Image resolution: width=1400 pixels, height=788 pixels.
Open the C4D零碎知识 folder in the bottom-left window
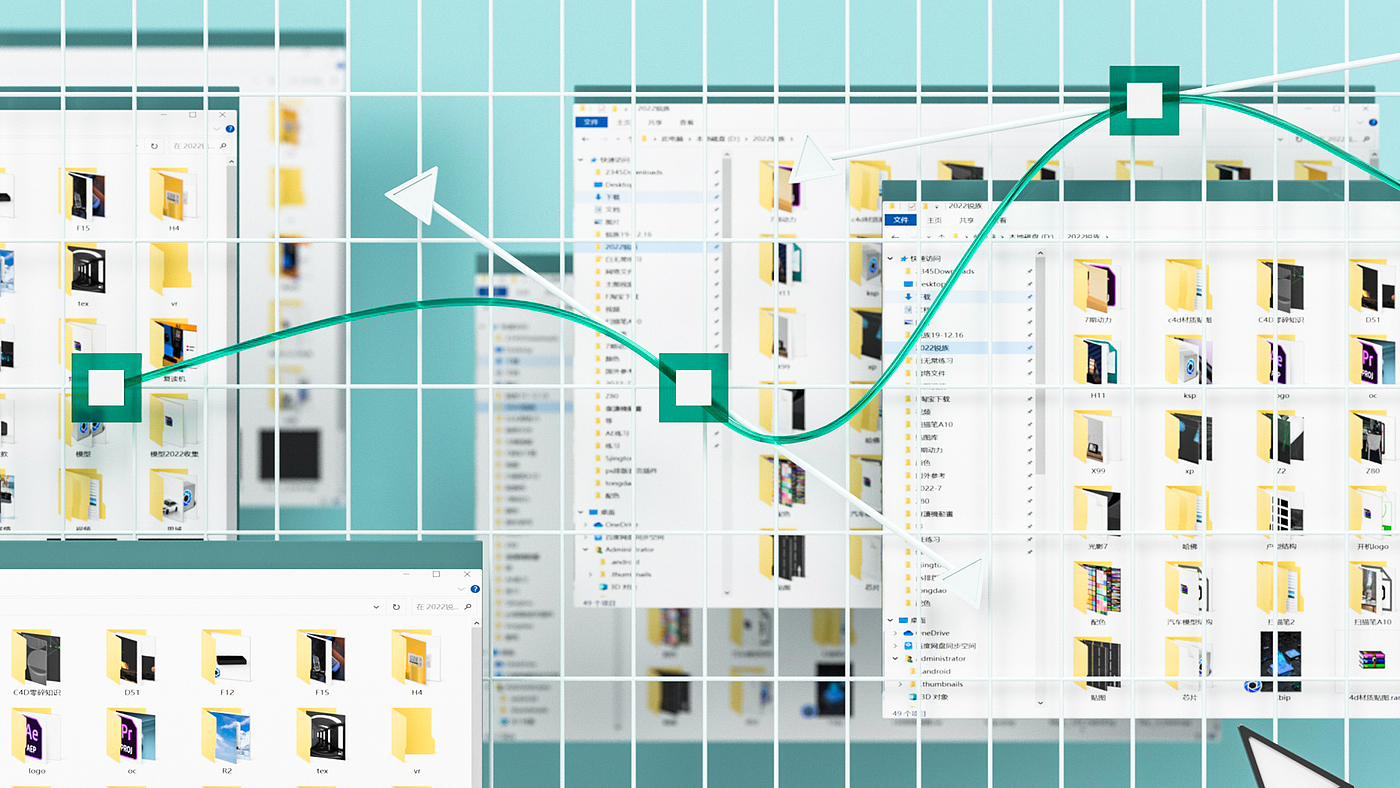point(36,662)
